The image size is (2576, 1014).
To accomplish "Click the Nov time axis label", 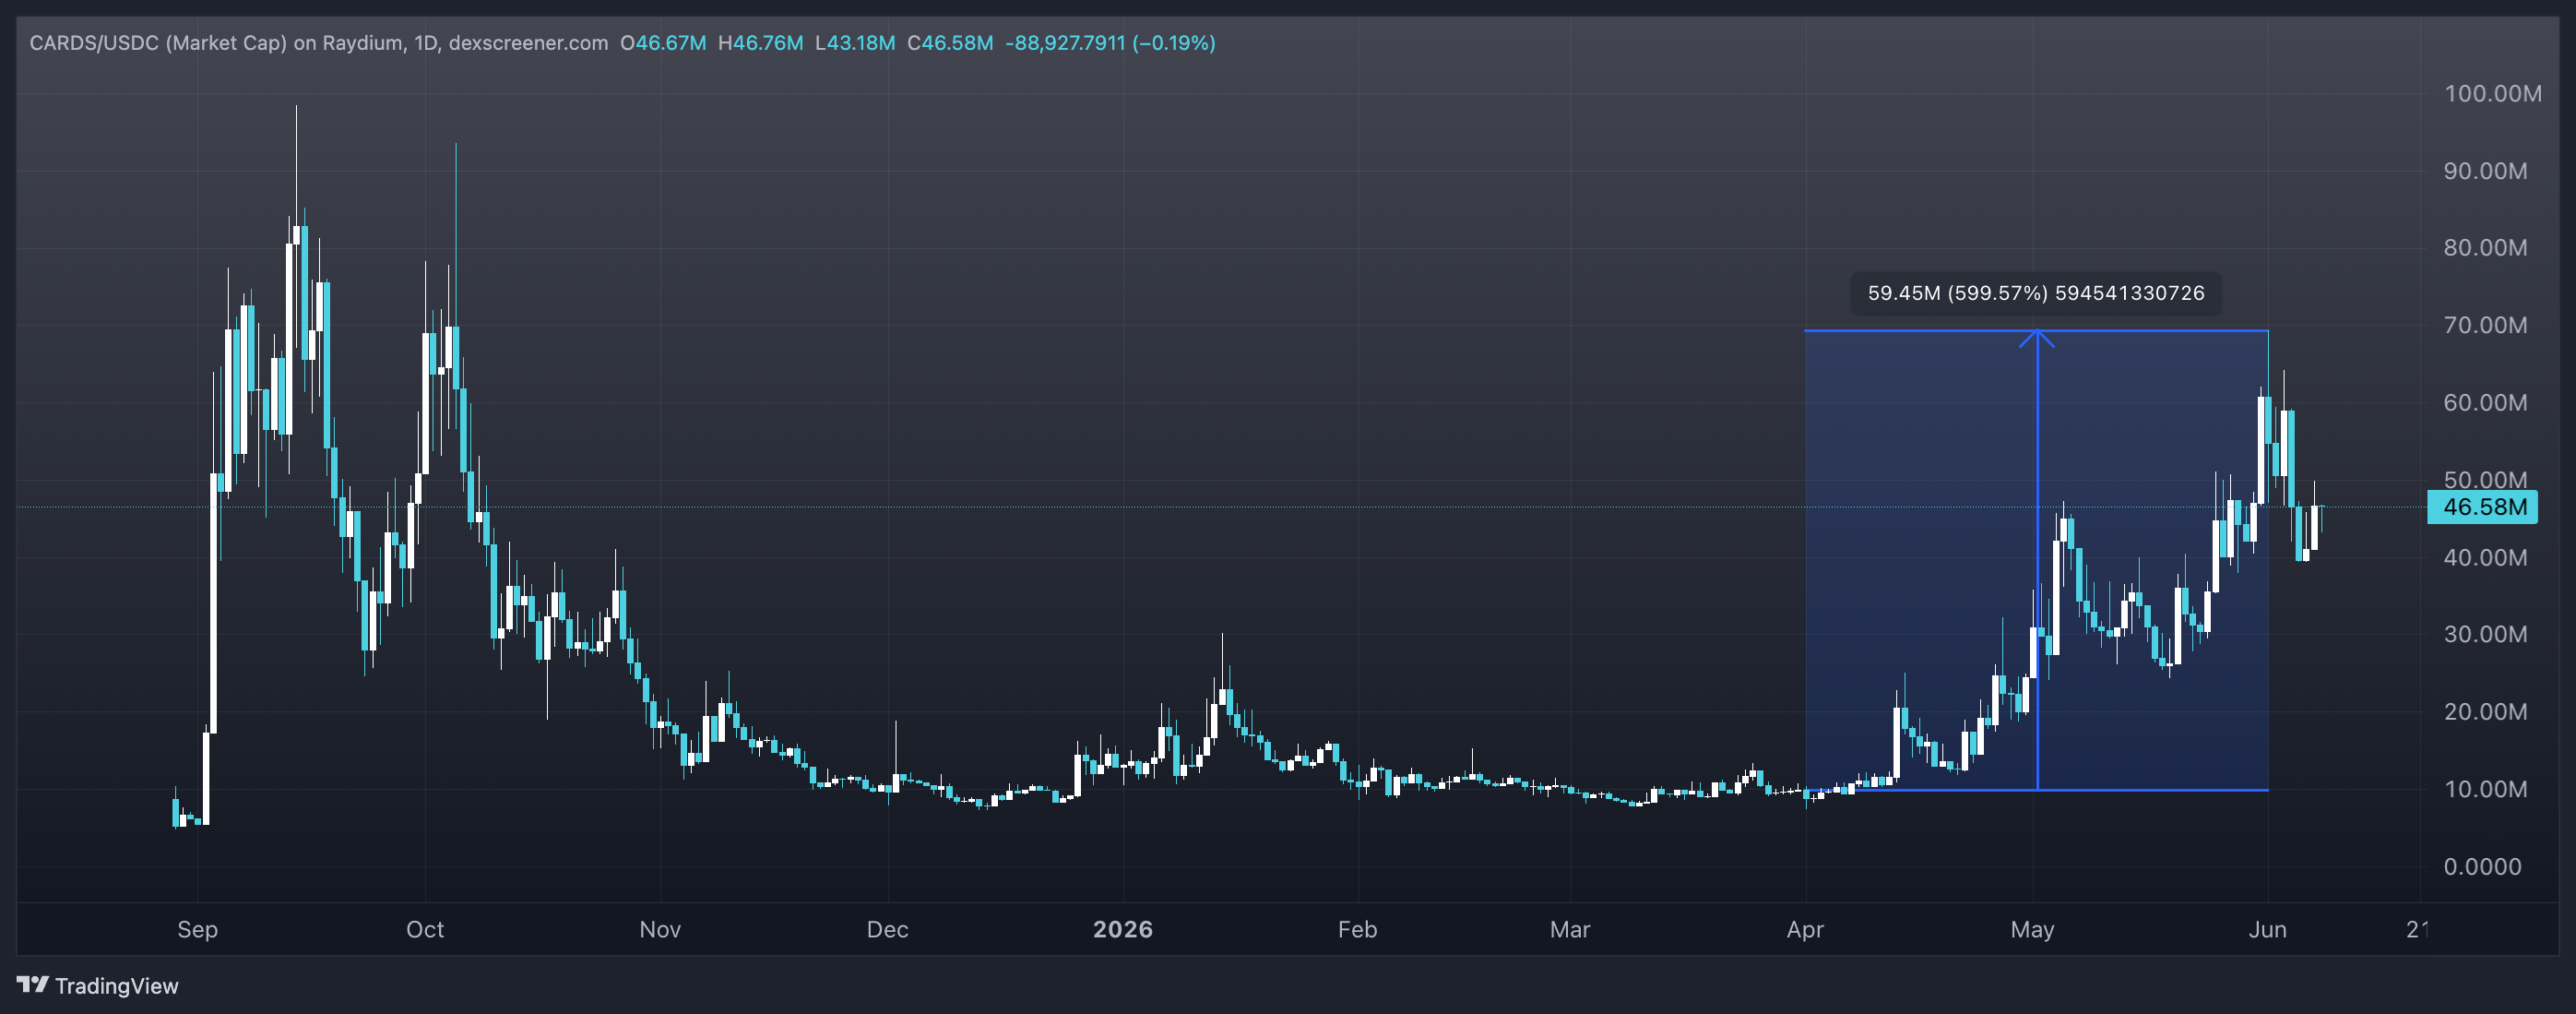I will [x=660, y=930].
